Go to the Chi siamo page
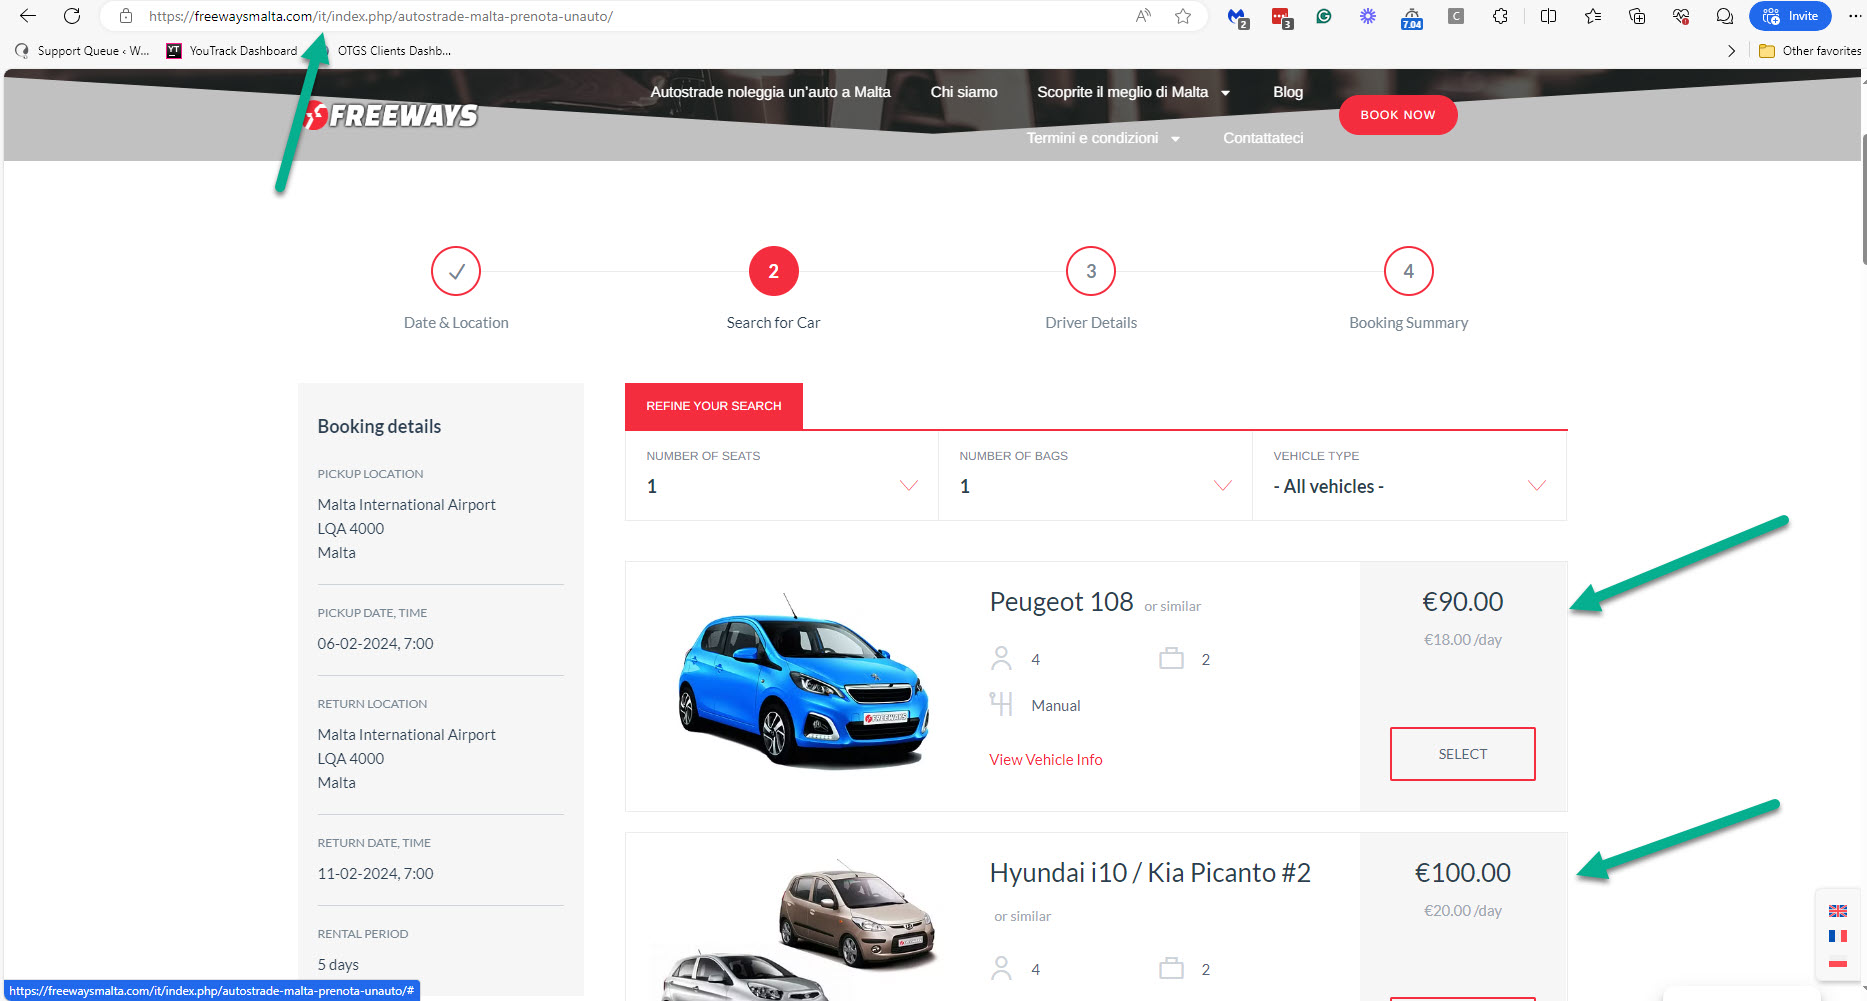The width and height of the screenshot is (1867, 1001). coord(964,92)
